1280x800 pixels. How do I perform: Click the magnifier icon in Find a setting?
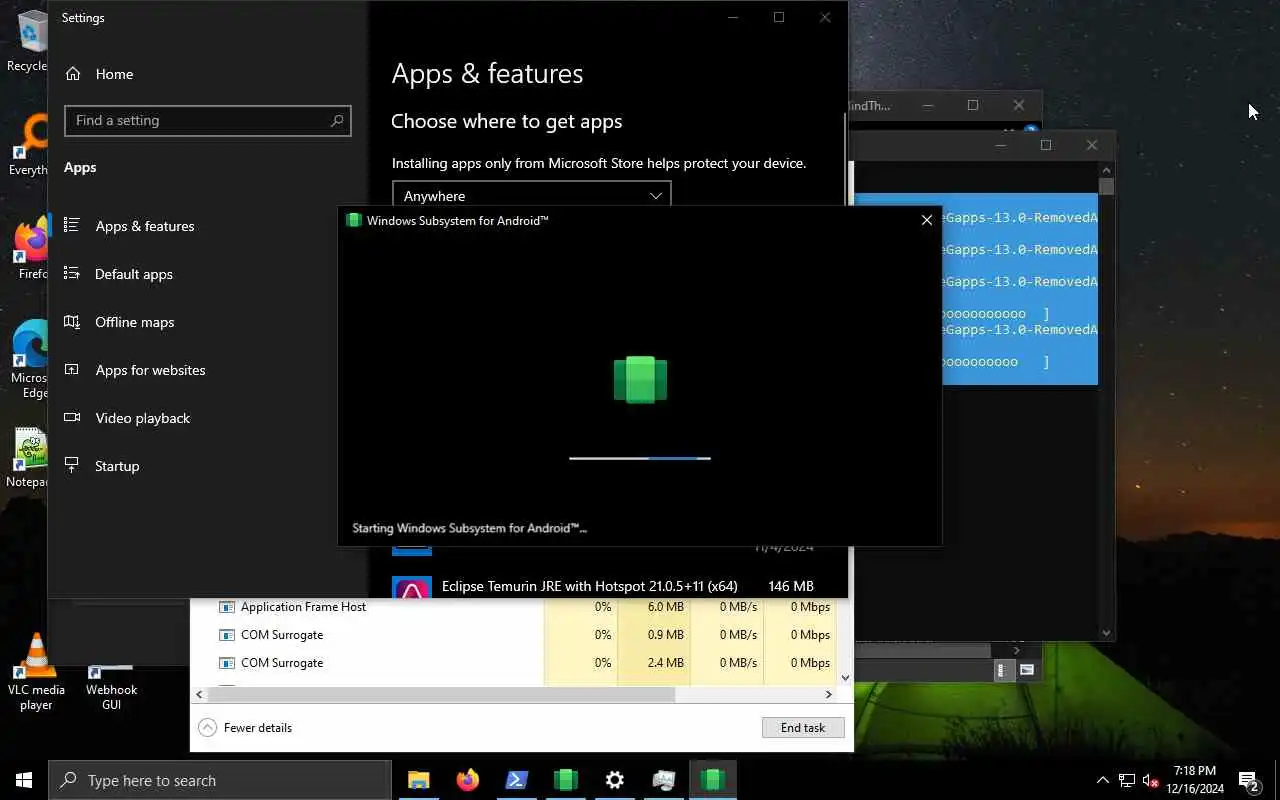[337, 120]
